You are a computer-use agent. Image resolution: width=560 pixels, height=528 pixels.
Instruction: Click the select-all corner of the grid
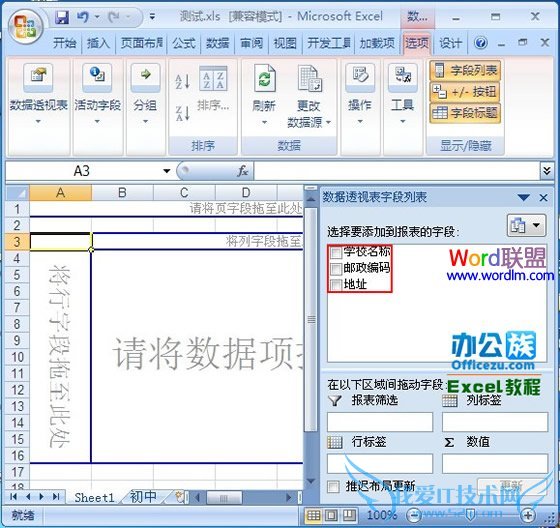(17, 193)
